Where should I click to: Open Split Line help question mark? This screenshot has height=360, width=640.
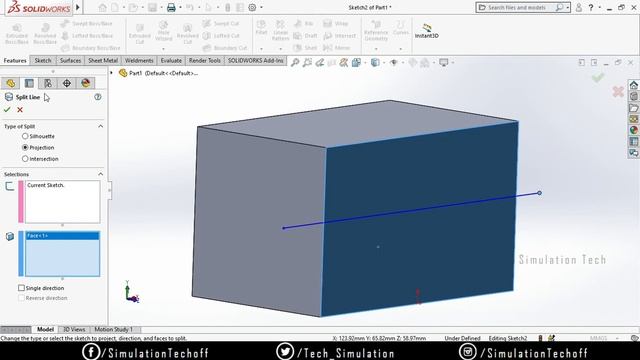[98, 97]
